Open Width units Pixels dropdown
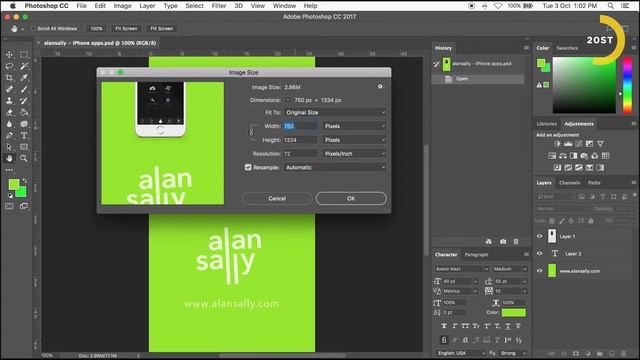 click(354, 126)
